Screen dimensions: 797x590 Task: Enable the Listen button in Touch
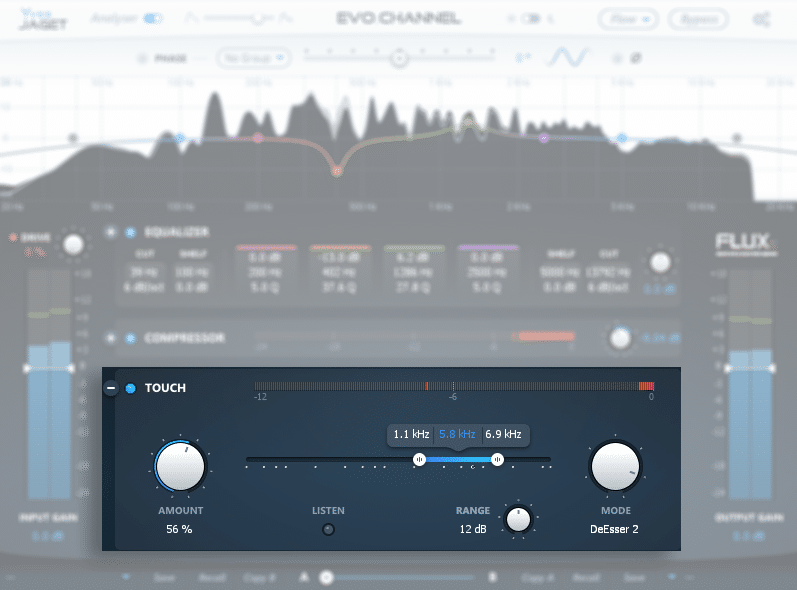coord(328,530)
